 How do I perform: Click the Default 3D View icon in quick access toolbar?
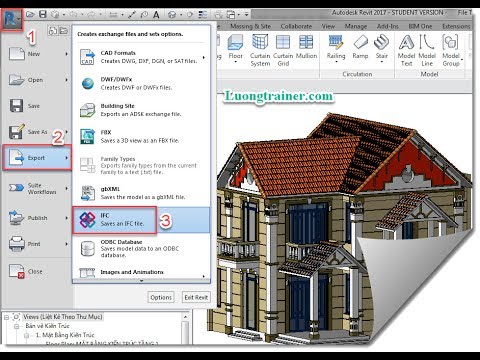tap(172, 15)
